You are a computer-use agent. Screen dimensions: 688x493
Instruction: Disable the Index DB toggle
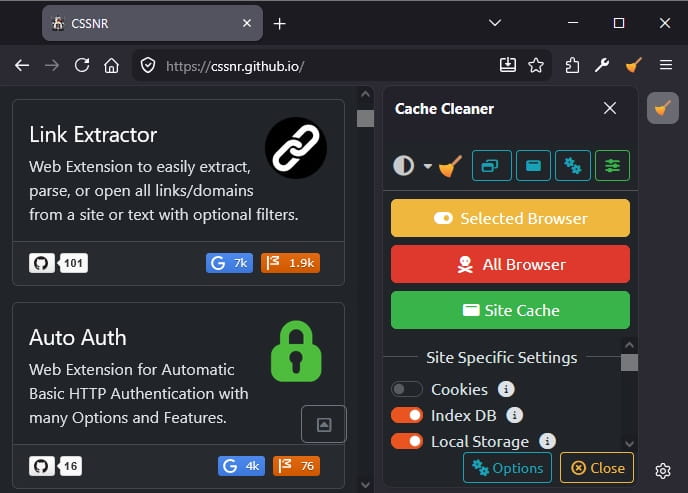click(x=407, y=415)
